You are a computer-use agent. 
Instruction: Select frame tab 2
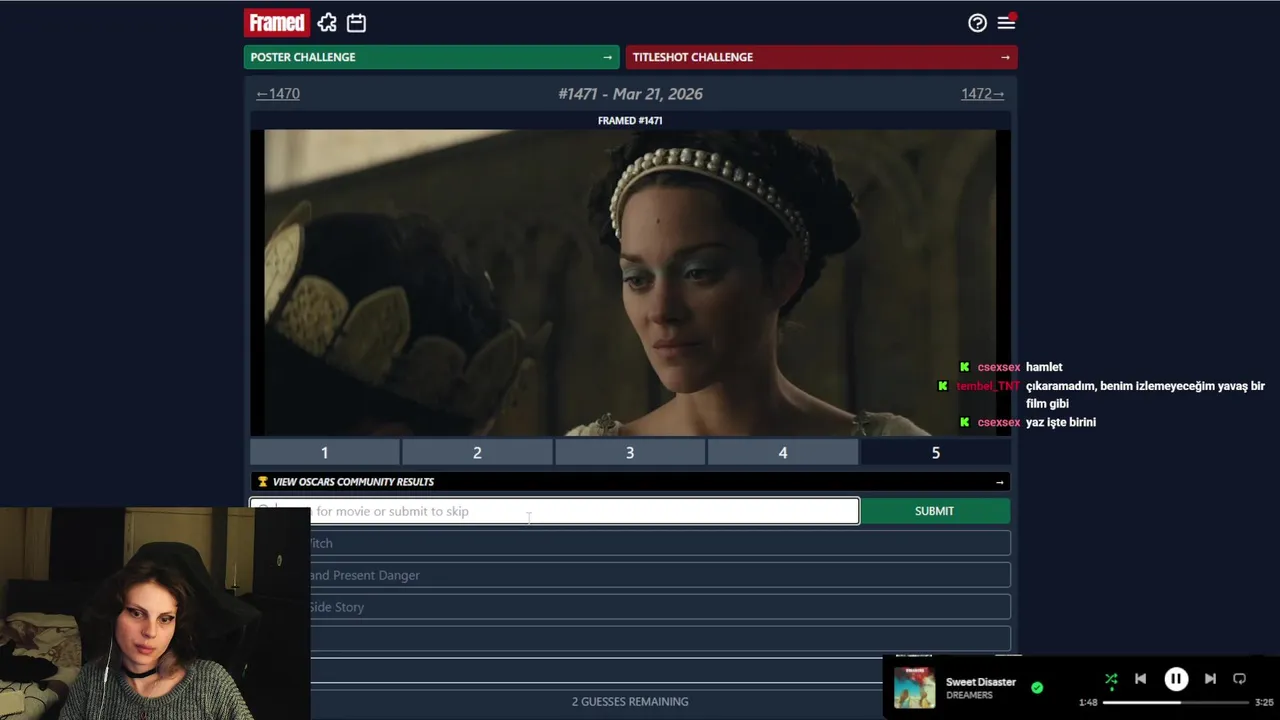point(477,453)
